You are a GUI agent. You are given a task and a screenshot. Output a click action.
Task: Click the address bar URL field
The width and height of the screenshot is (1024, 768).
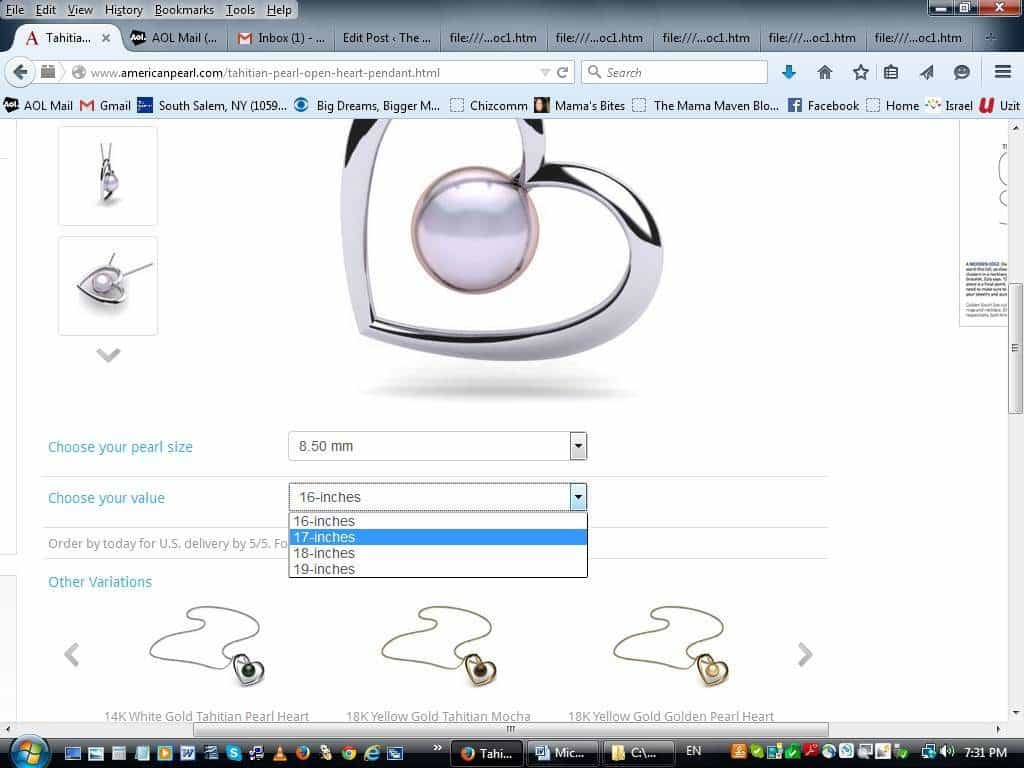tap(313, 72)
